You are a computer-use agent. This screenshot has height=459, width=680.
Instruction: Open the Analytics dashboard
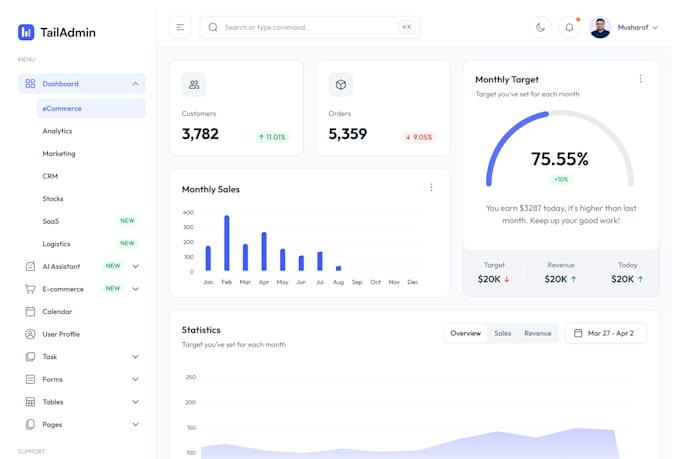pos(57,131)
